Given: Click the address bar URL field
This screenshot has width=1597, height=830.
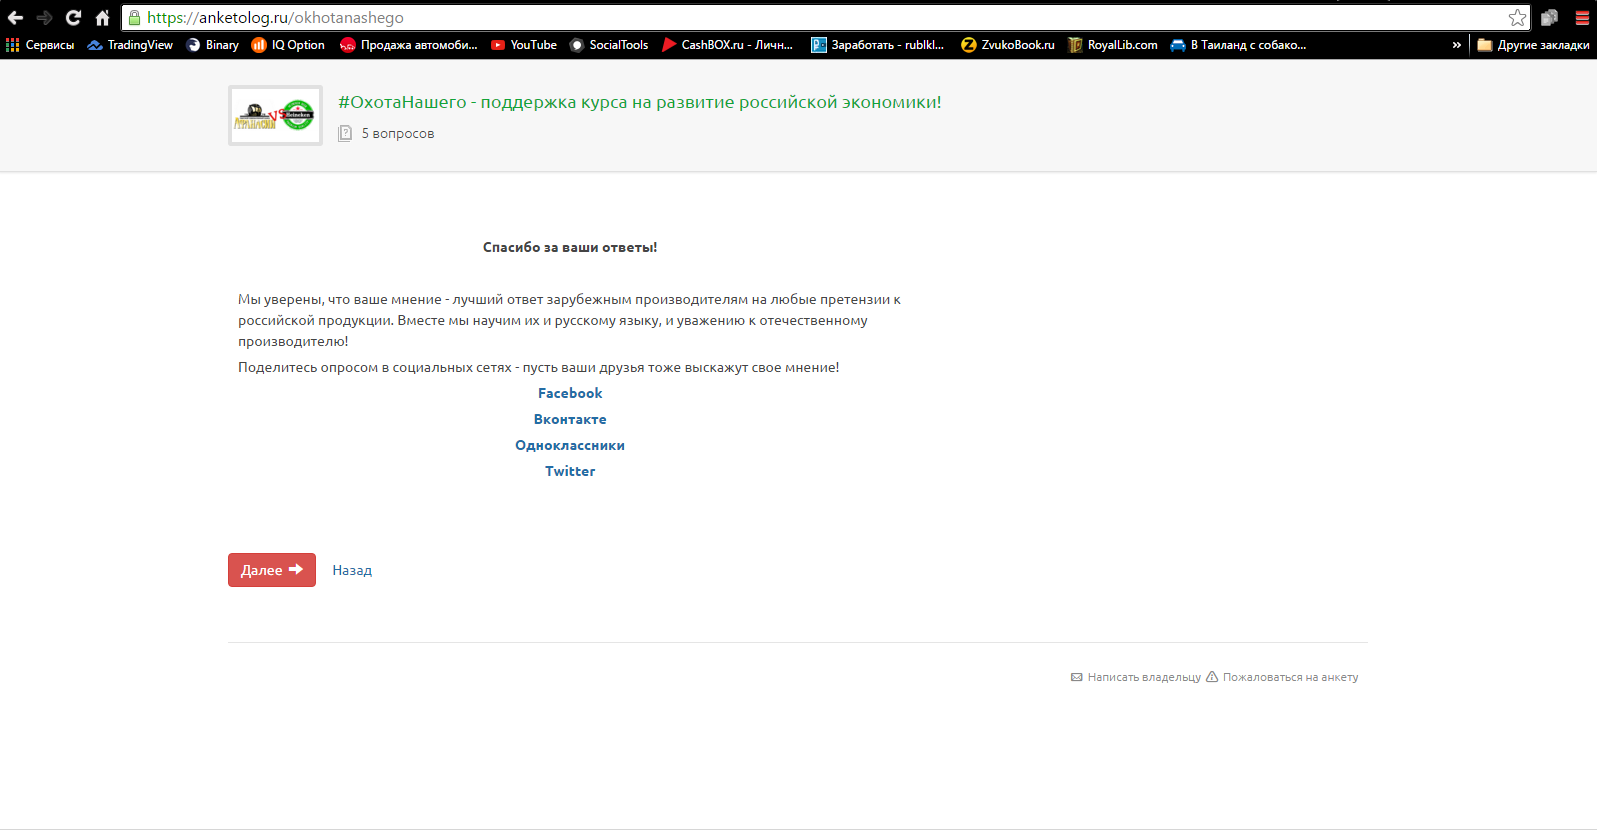Looking at the screenshot, I should click(x=800, y=18).
